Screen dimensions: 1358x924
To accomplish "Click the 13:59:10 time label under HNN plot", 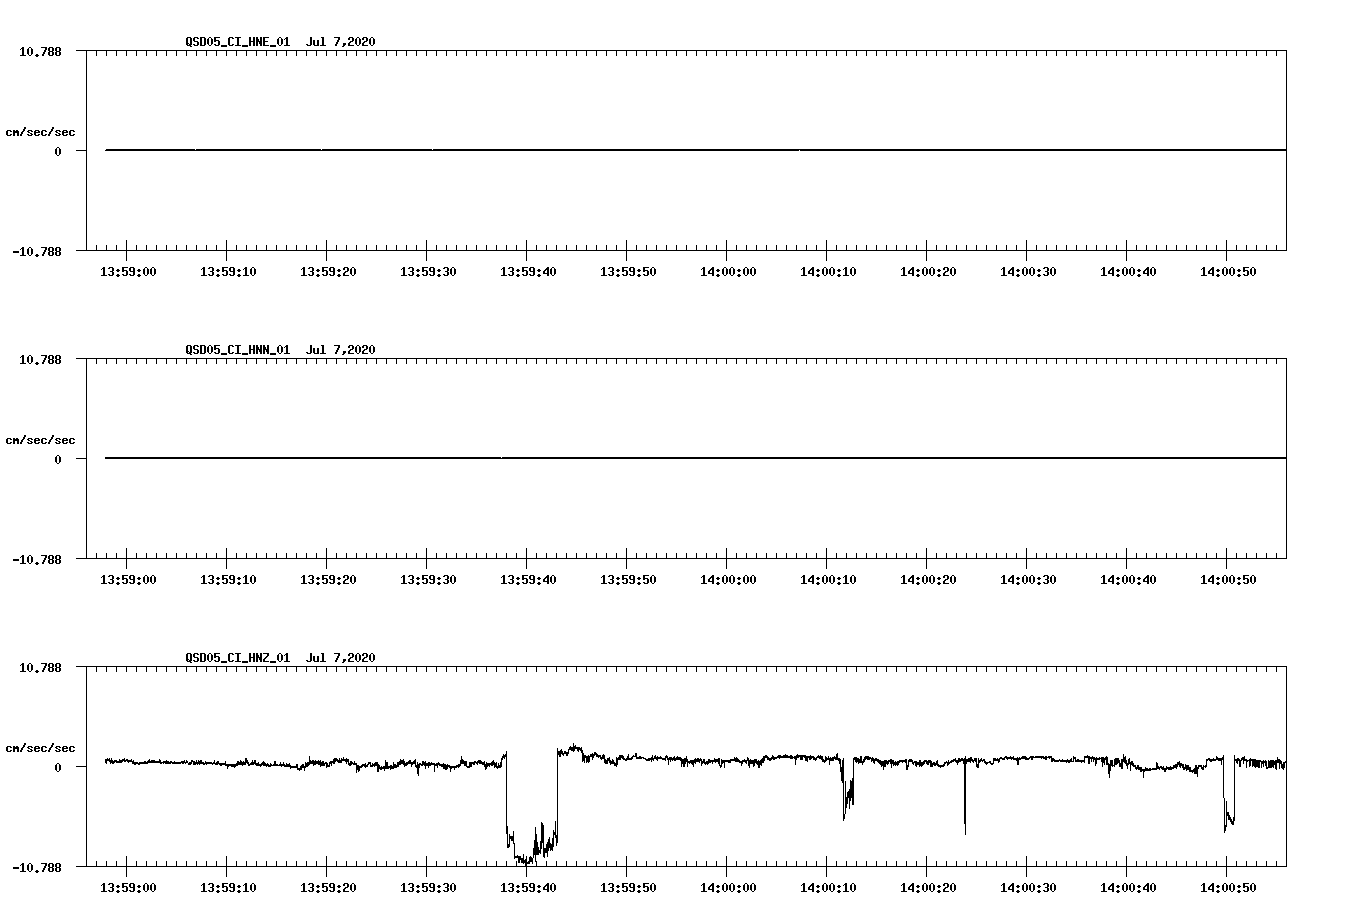I will click(x=228, y=580).
